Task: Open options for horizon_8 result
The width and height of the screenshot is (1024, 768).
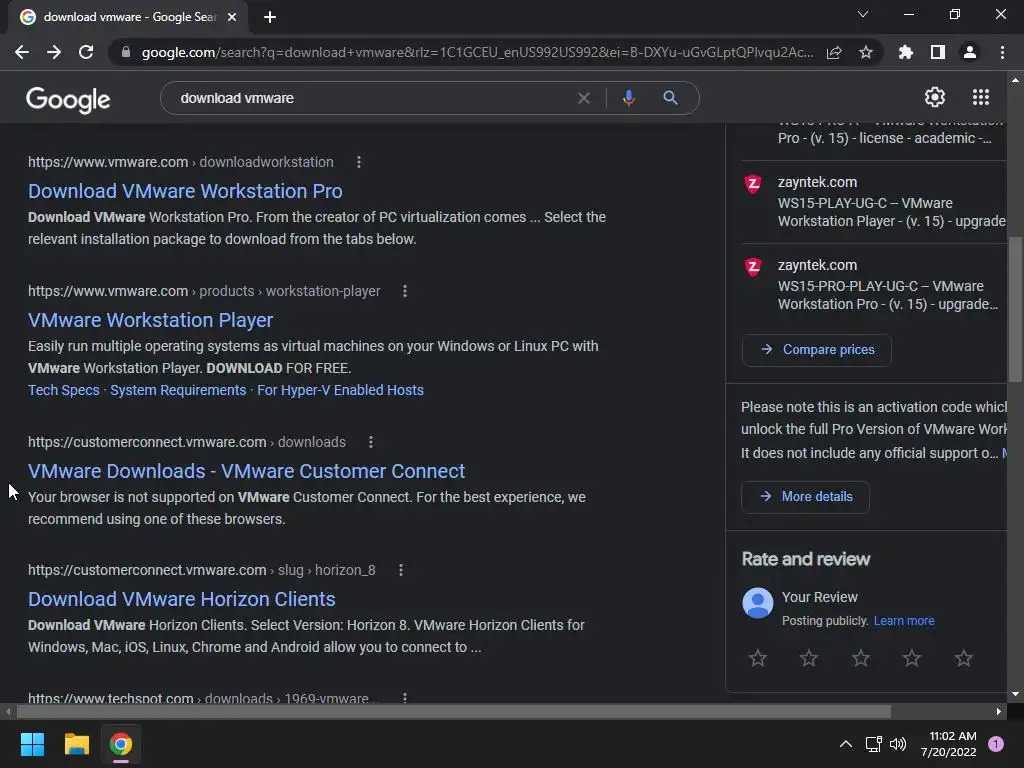Action: click(401, 570)
